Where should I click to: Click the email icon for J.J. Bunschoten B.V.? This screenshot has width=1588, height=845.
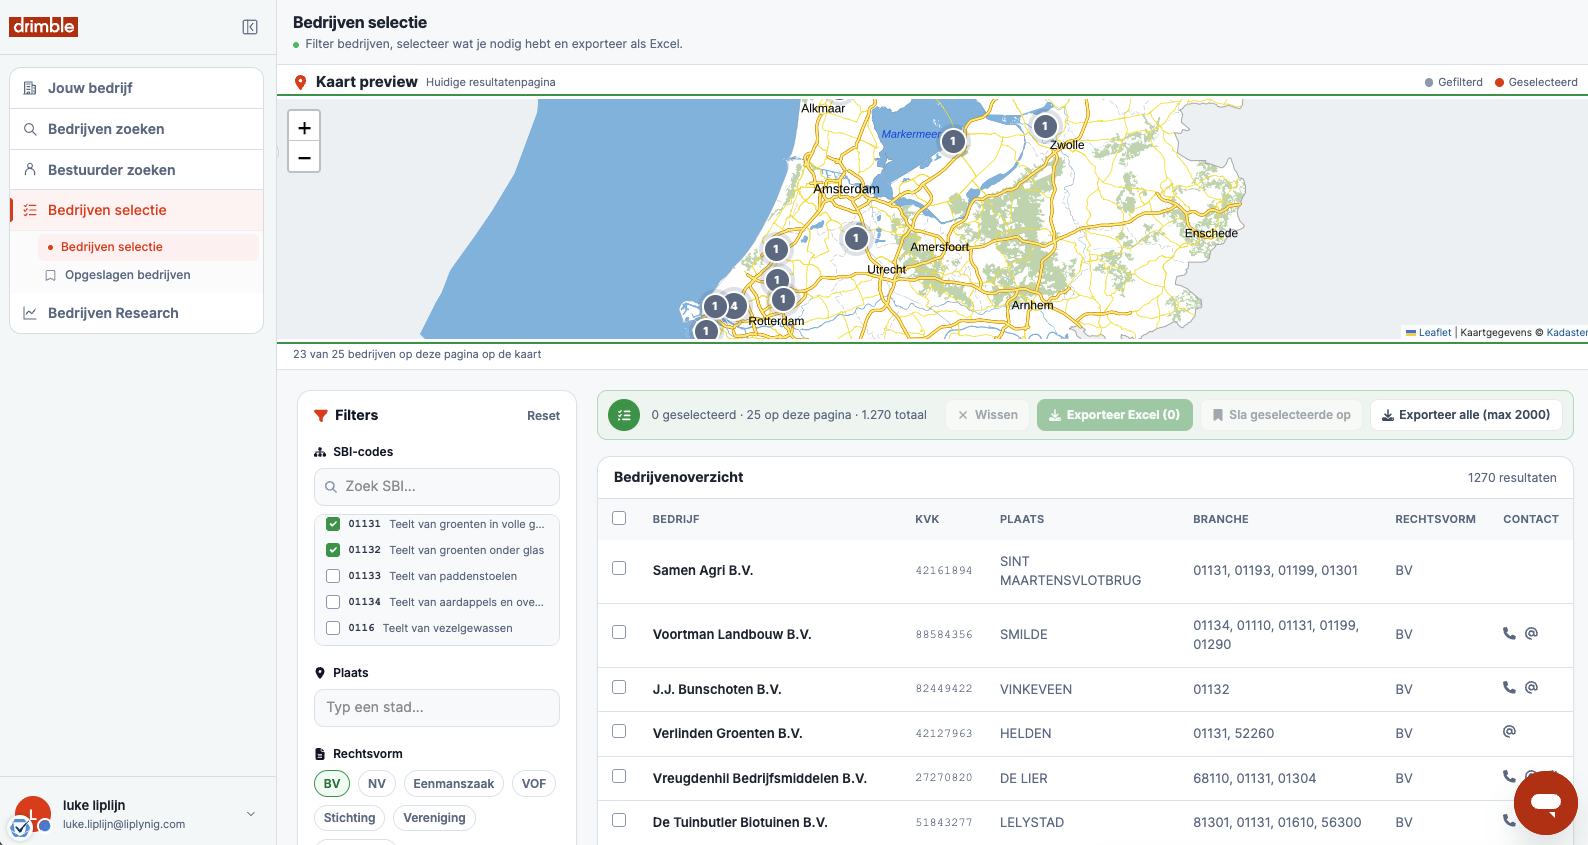click(1531, 687)
